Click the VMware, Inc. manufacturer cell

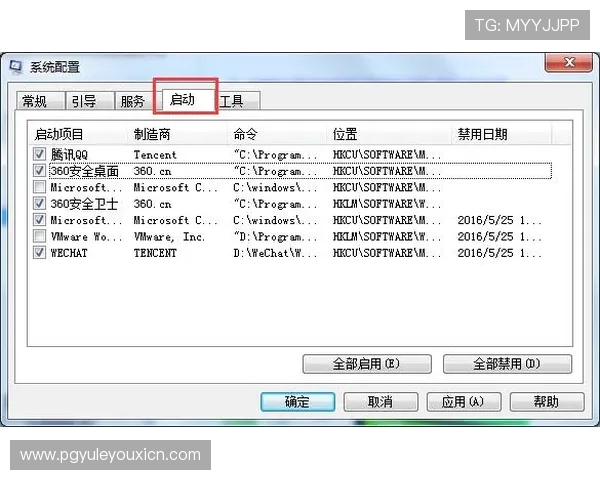tap(169, 237)
